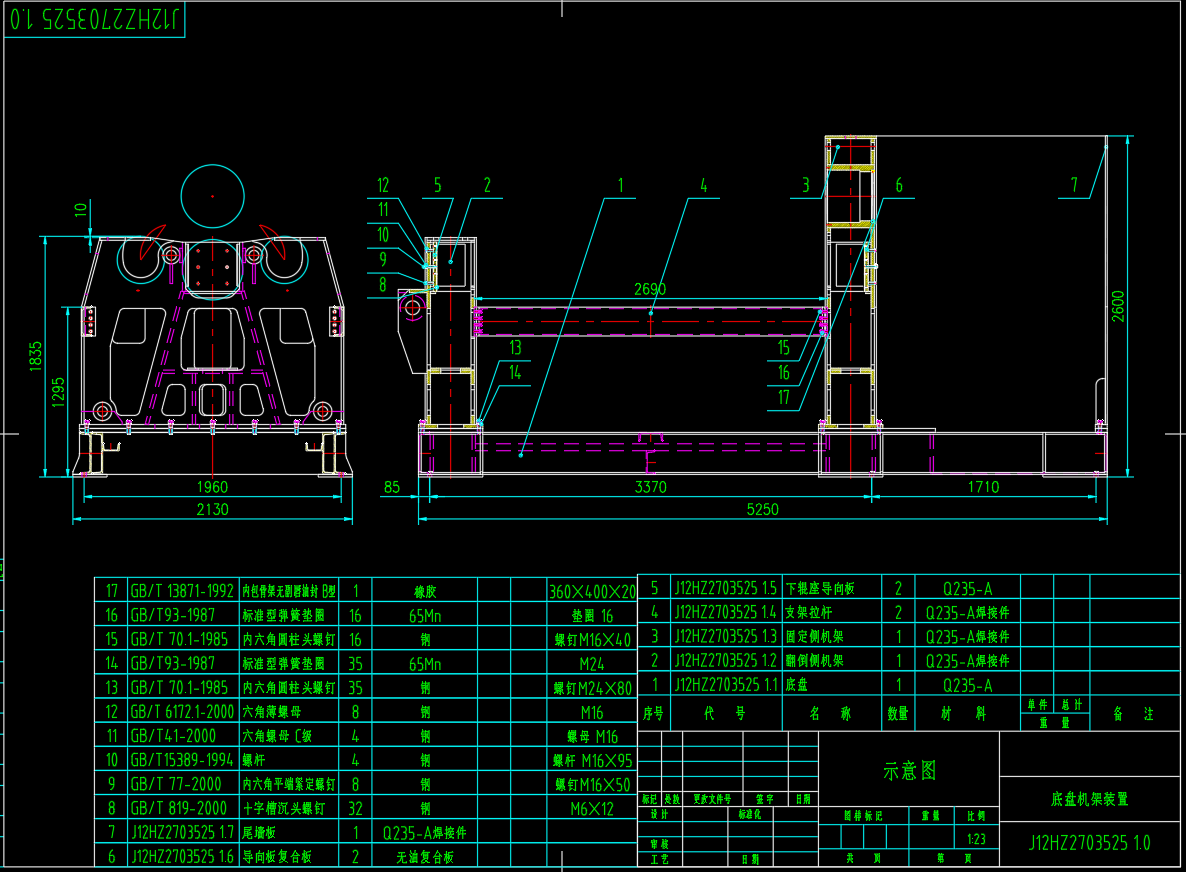1186x872 pixels.
Task: Select the GB/T15389-1994 cell
Action: 182,760
